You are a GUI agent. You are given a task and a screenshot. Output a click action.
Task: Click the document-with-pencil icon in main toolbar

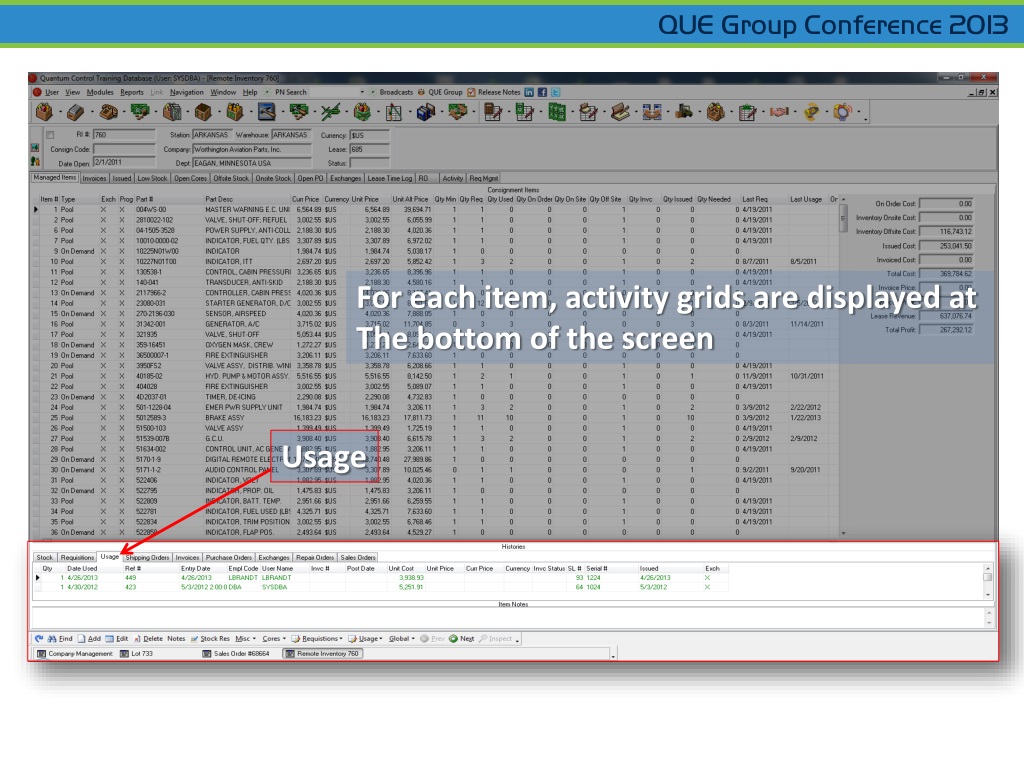(x=492, y=112)
